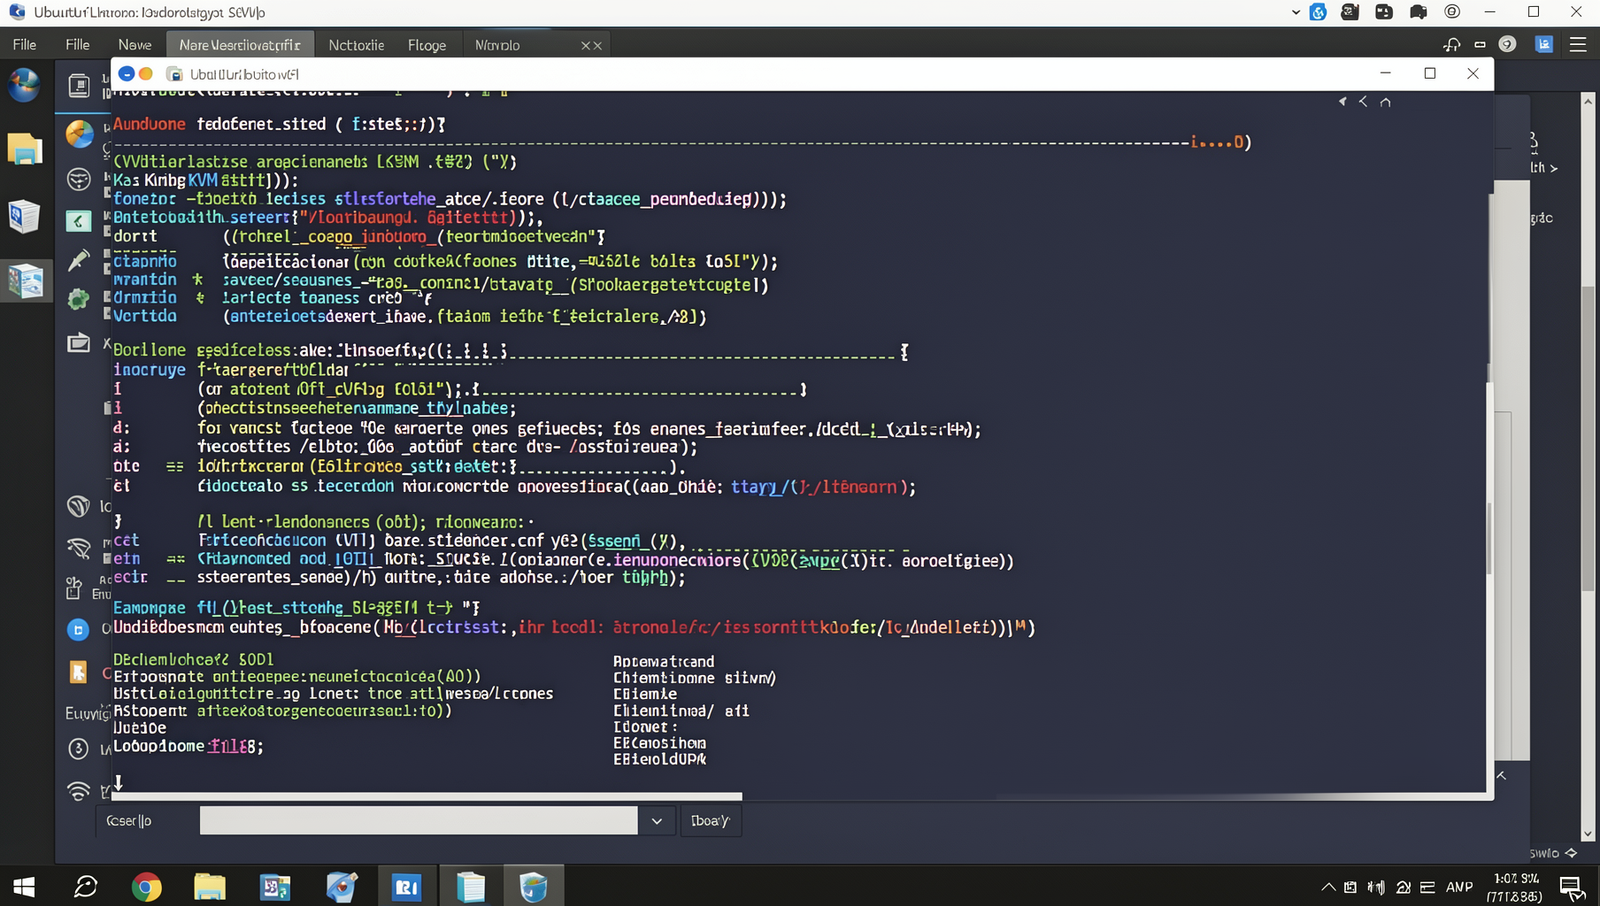
Task: Select the active 'Nare Vesrdiiovatrflr' tab
Action: point(240,45)
